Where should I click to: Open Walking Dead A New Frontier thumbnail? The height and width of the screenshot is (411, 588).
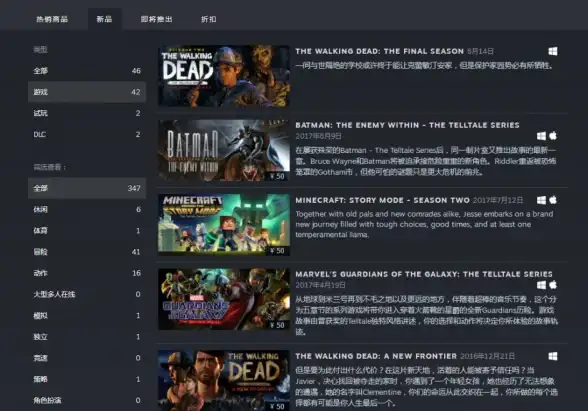(224, 381)
